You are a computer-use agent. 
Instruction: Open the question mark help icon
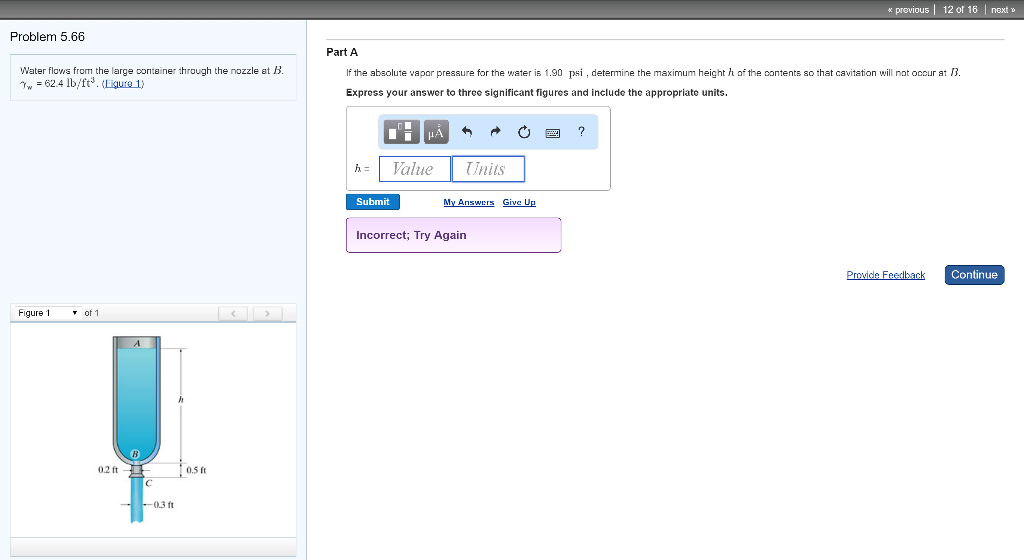[581, 131]
